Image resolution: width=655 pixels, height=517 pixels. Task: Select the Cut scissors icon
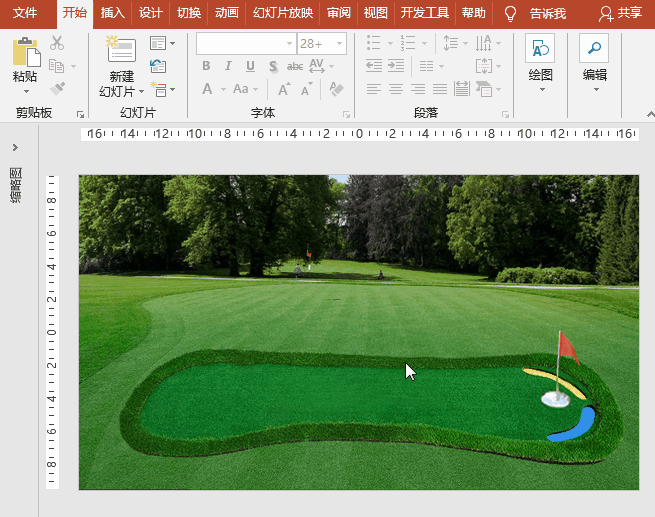tap(57, 43)
